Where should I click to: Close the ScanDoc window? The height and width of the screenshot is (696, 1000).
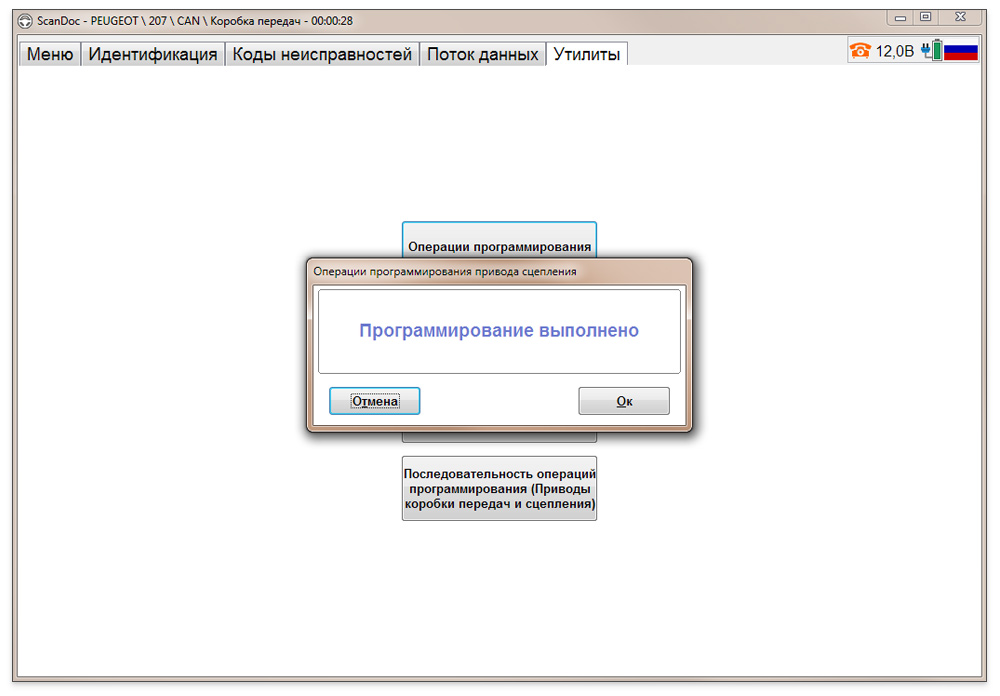pyautogui.click(x=960, y=17)
